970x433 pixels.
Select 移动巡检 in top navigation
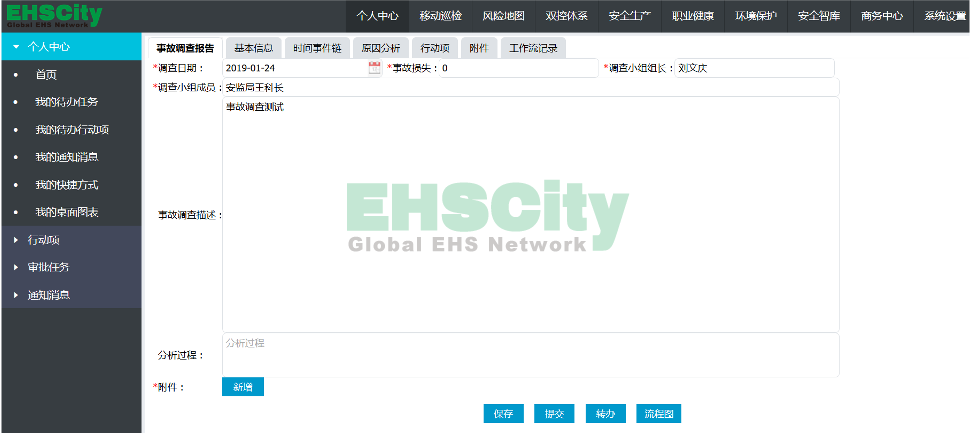click(x=440, y=16)
